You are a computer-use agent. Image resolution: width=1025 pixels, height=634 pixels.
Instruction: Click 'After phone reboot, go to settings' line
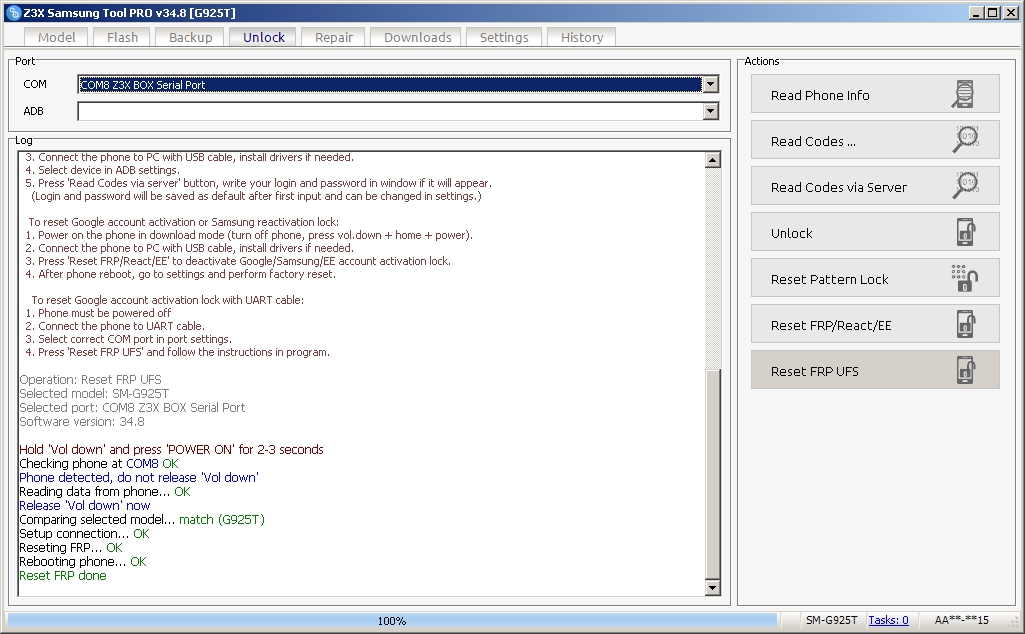[180, 274]
